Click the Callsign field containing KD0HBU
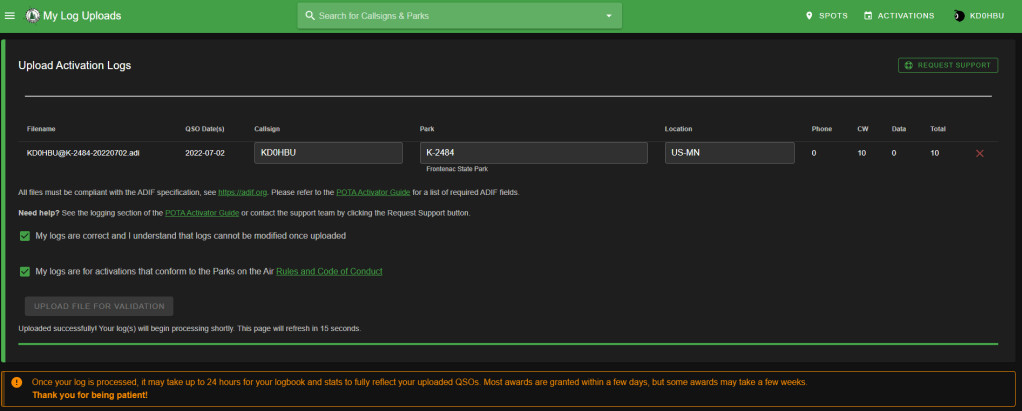 pos(328,153)
